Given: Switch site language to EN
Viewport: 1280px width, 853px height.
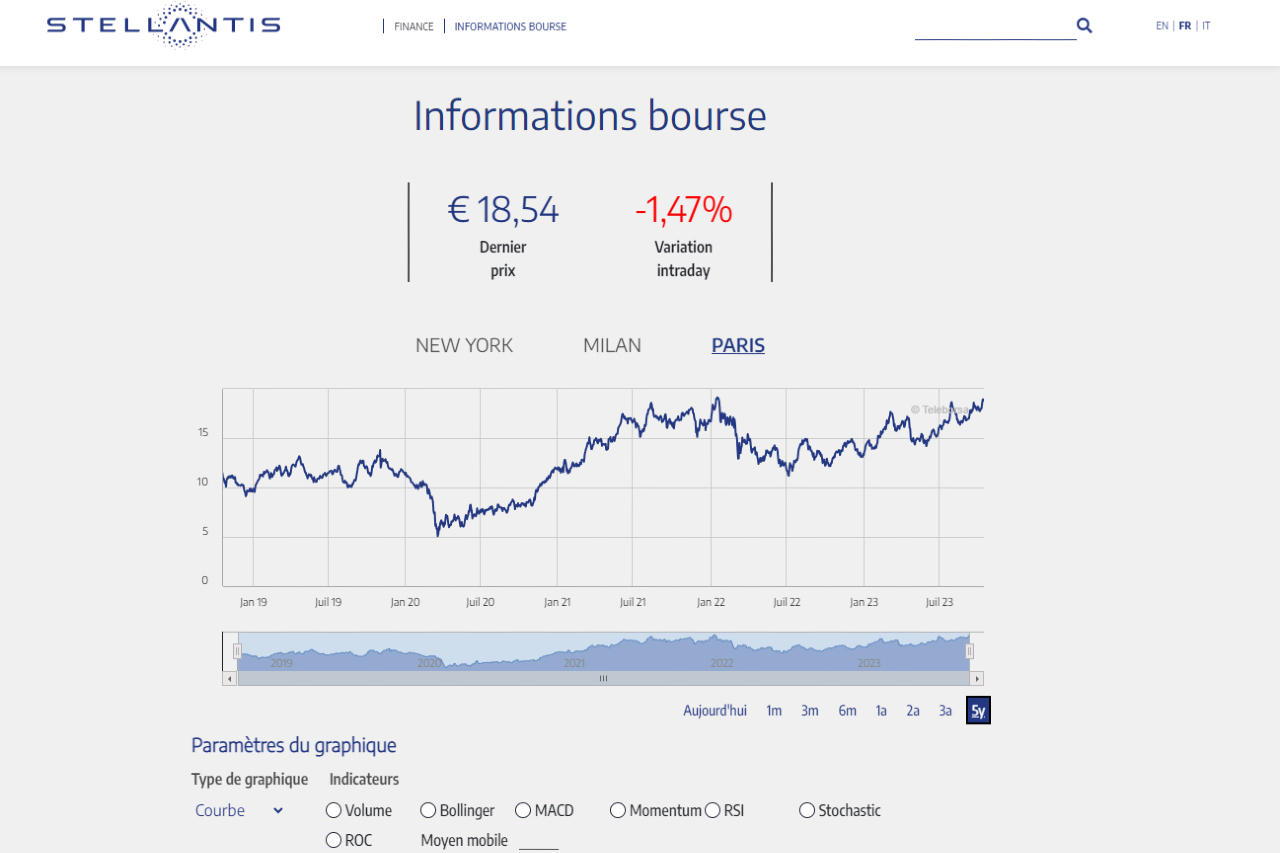Looking at the screenshot, I should point(1162,25).
